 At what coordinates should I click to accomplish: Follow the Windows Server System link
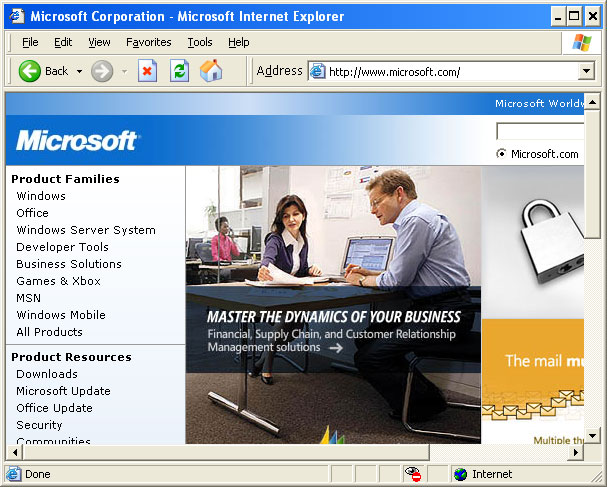coord(86,230)
